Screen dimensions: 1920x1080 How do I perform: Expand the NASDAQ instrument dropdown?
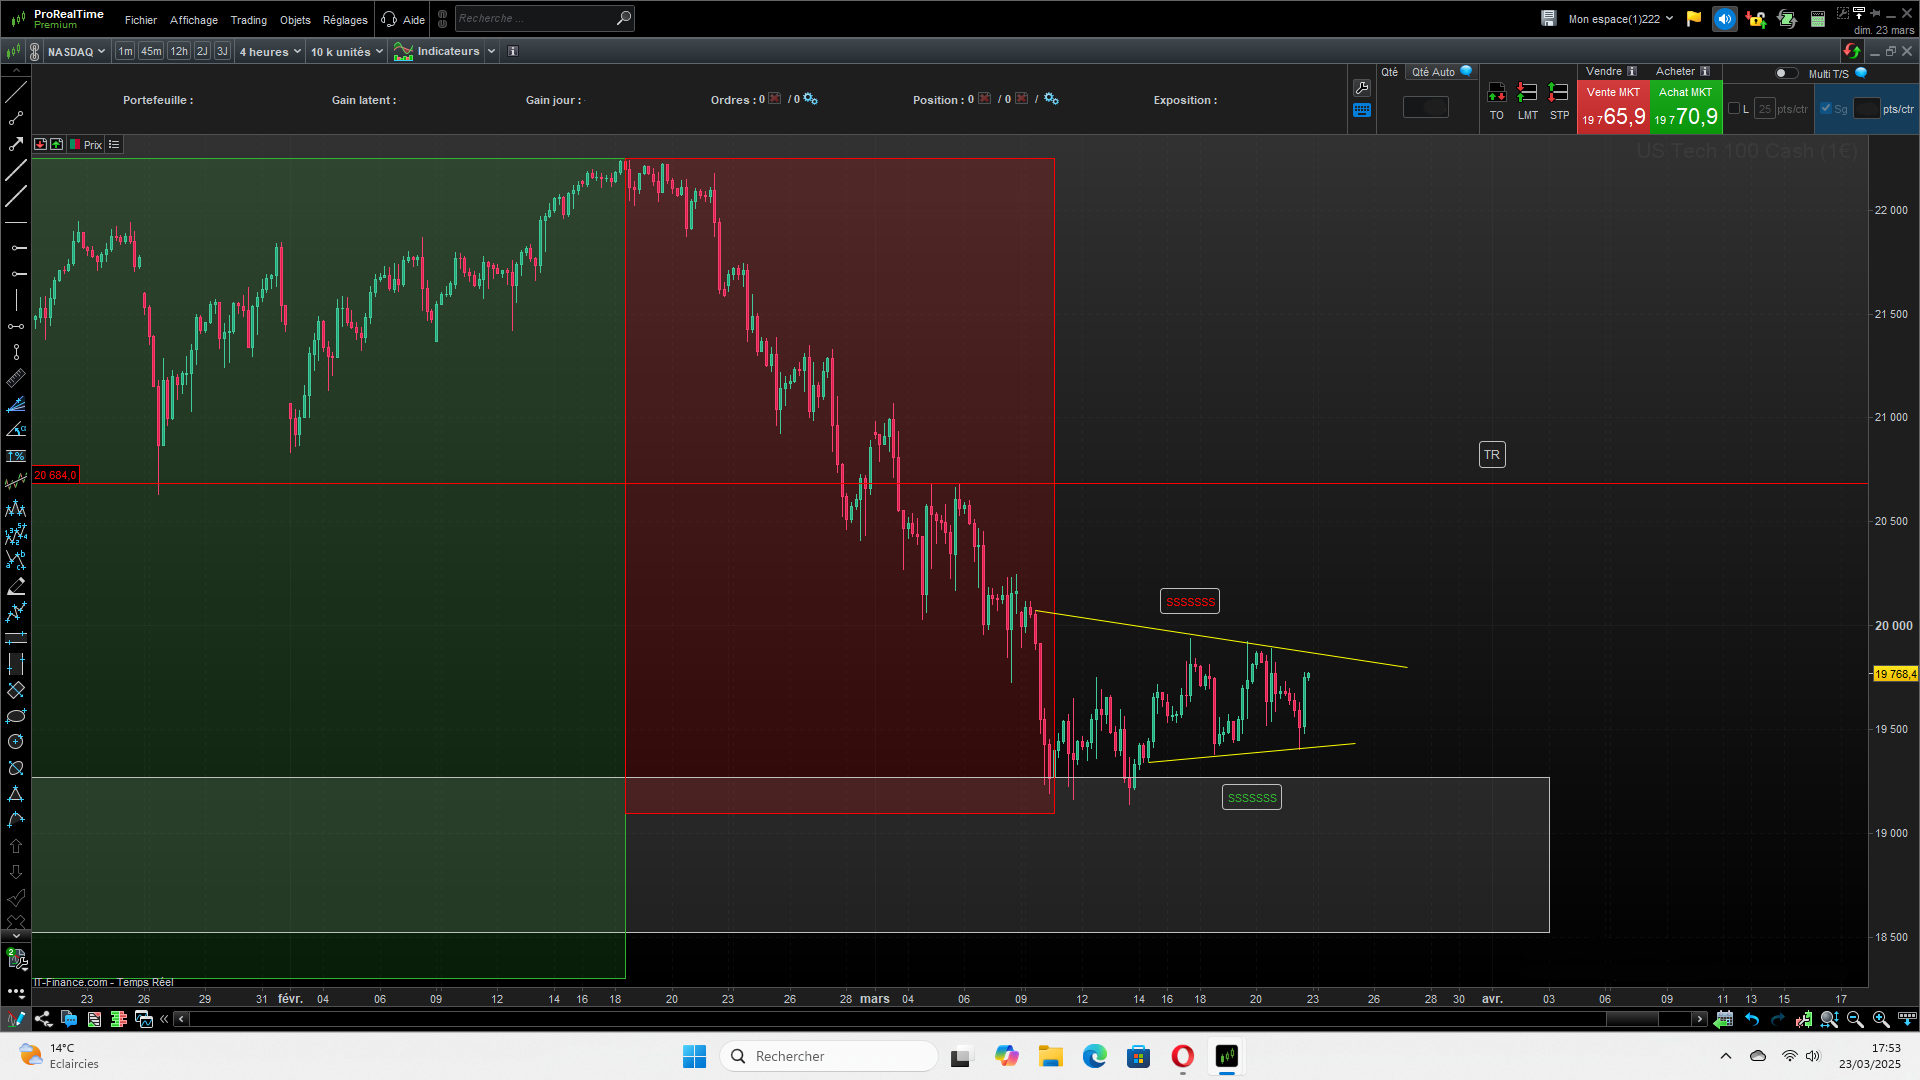point(76,51)
